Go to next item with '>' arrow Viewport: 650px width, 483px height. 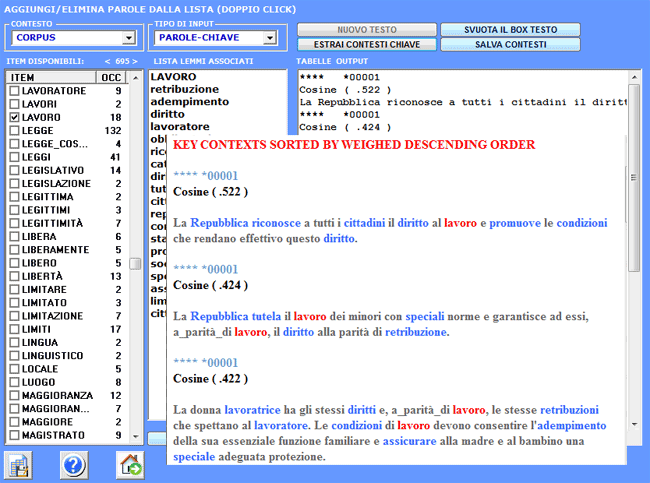[135, 61]
